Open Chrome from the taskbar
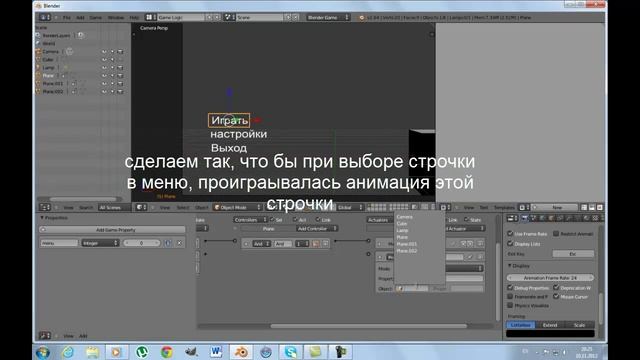640x360 pixels. (x=167, y=352)
